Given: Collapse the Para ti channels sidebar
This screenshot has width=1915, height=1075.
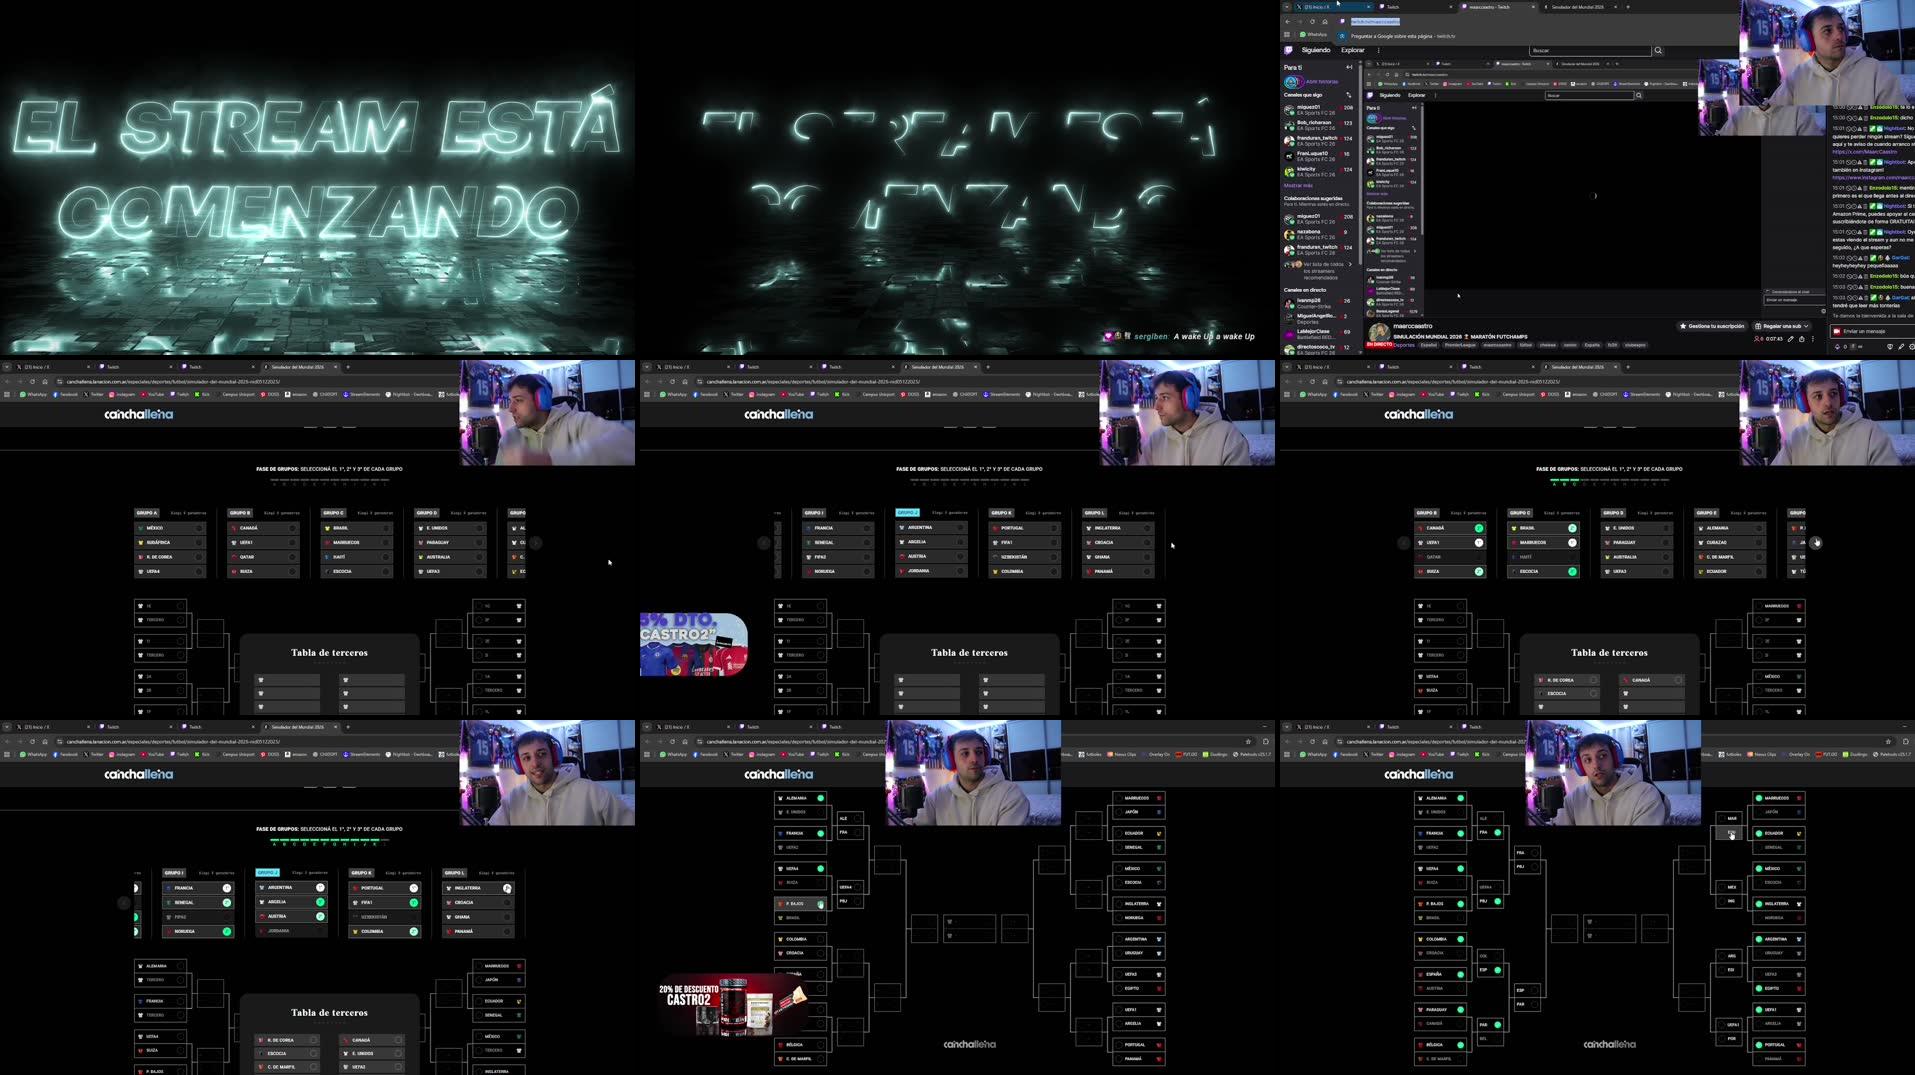Looking at the screenshot, I should pos(1348,67).
